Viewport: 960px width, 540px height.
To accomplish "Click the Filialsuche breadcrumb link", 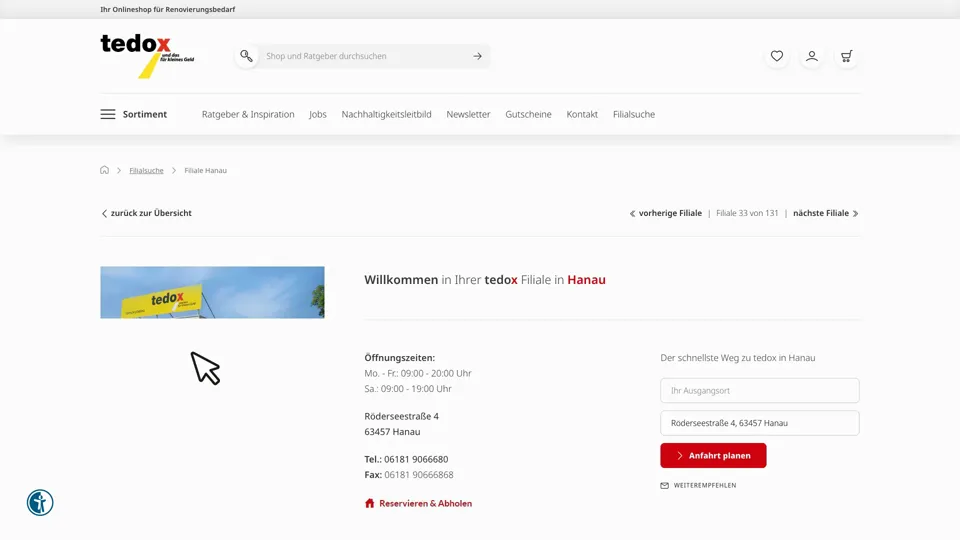I will [146, 171].
